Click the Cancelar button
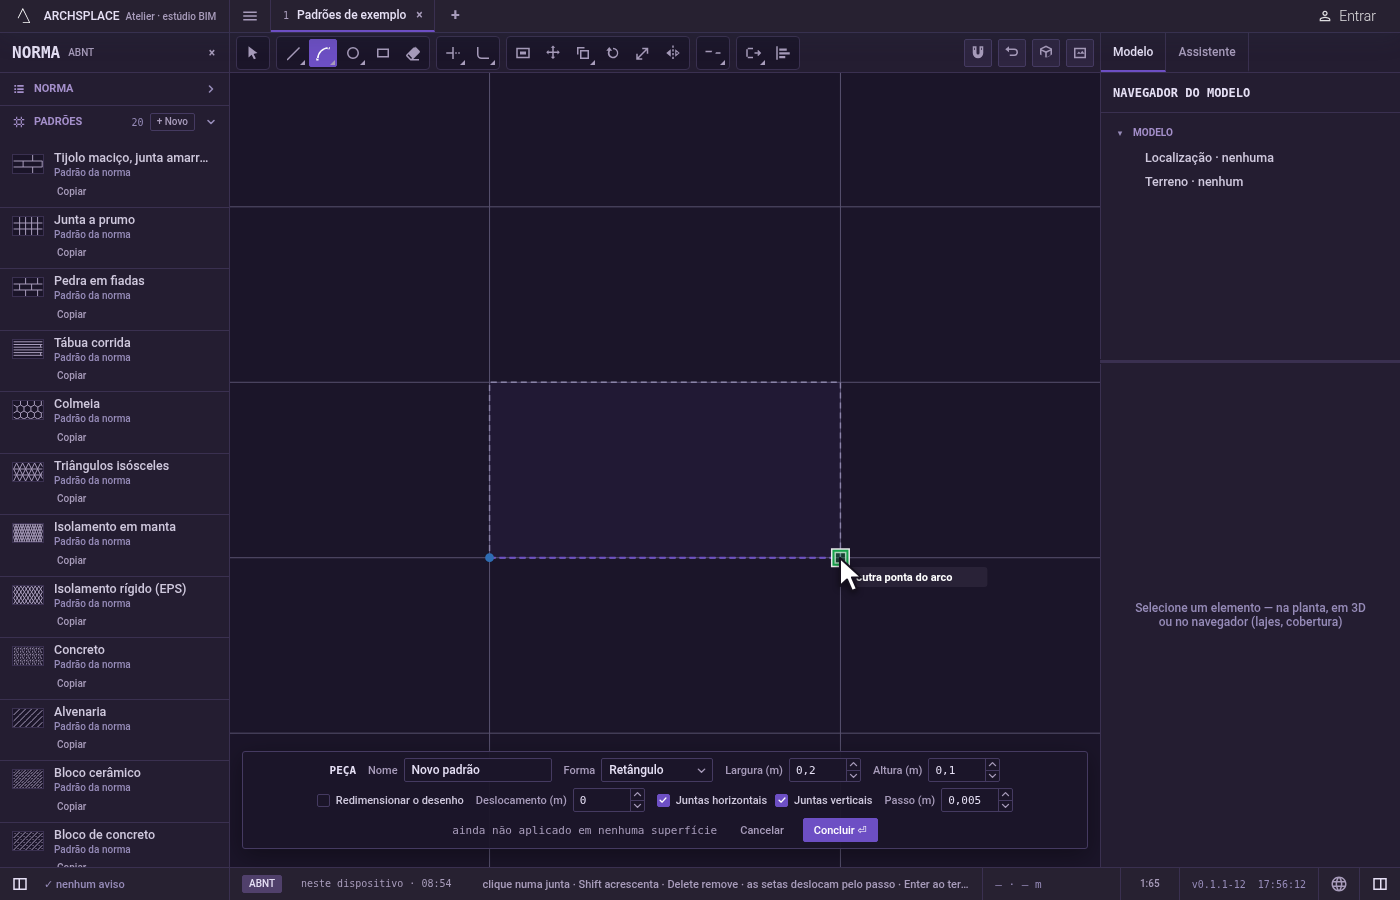The image size is (1400, 900). [x=762, y=830]
